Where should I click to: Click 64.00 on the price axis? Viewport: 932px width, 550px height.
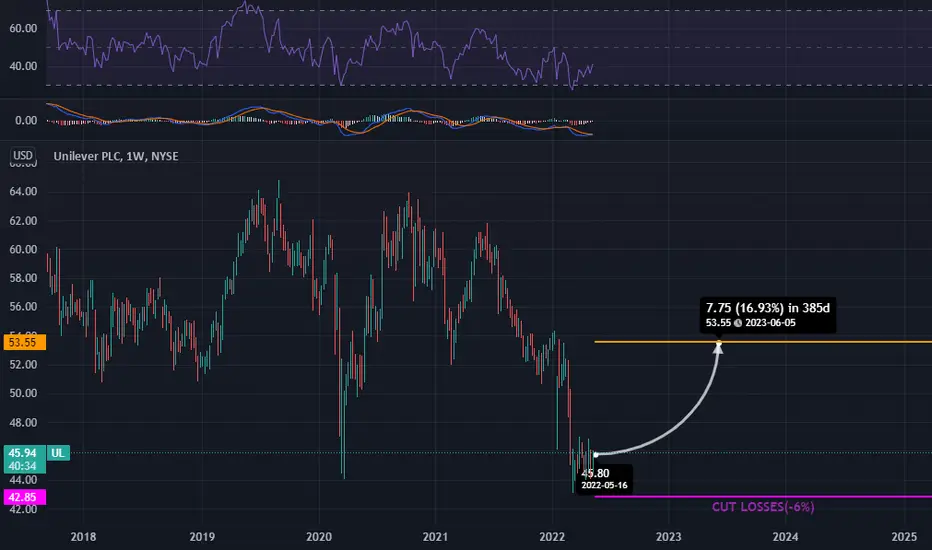(23, 191)
